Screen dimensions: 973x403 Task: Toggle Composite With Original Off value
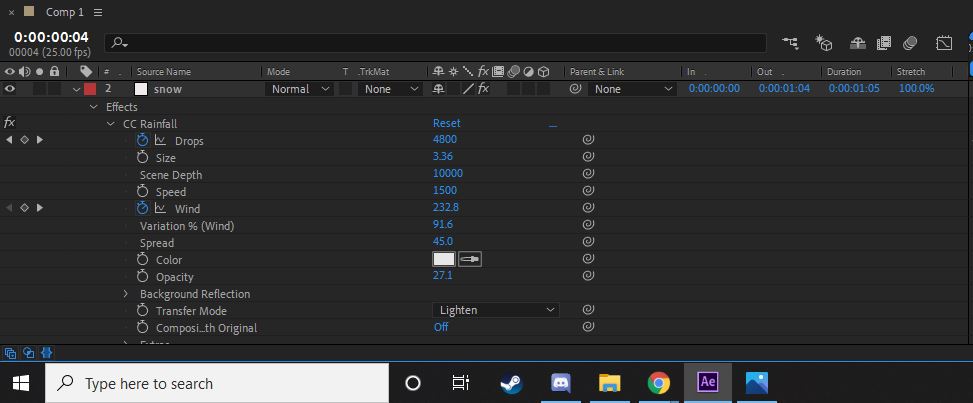(440, 327)
